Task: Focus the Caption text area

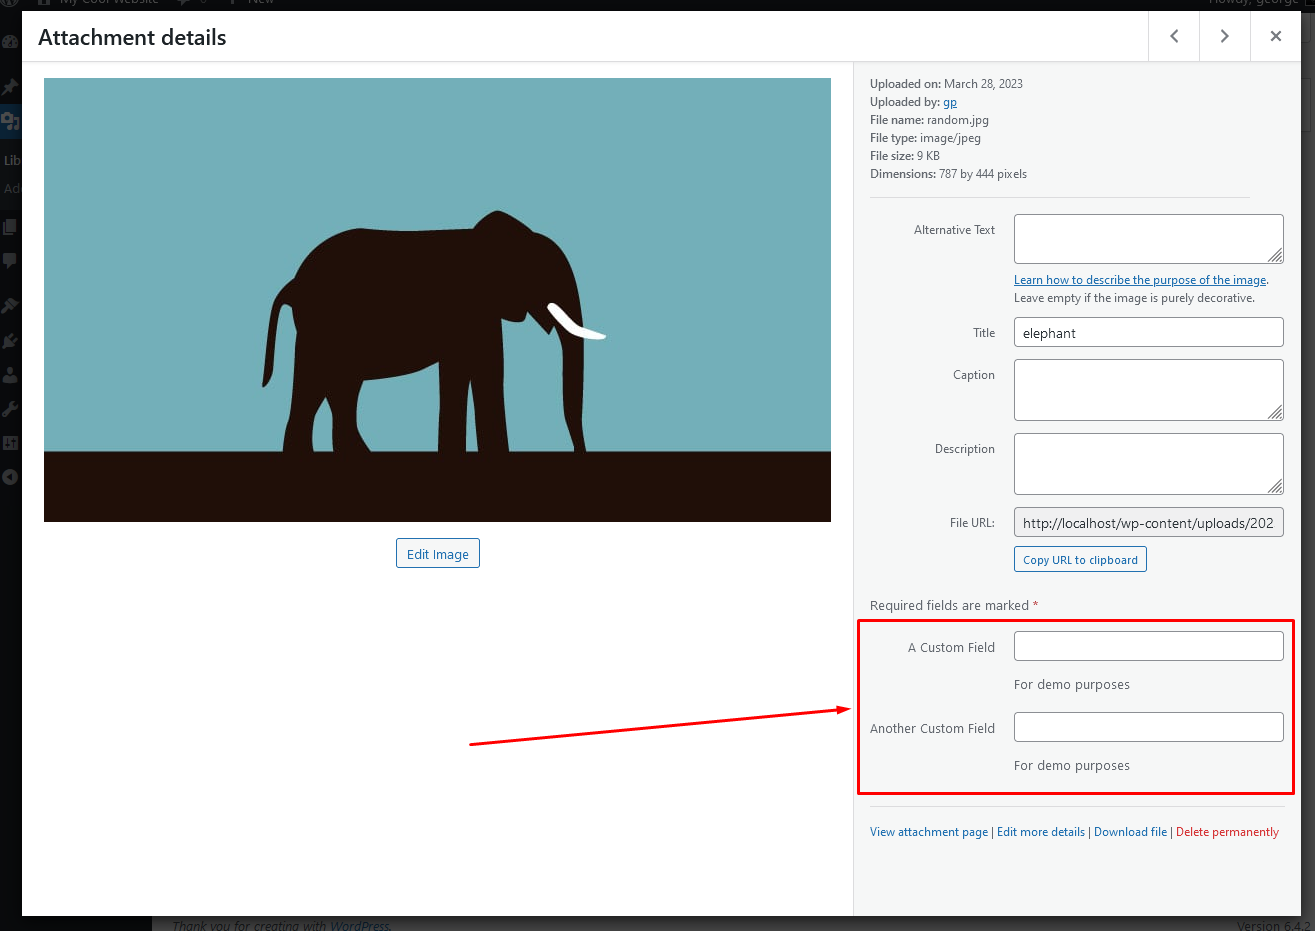Action: pos(1149,390)
